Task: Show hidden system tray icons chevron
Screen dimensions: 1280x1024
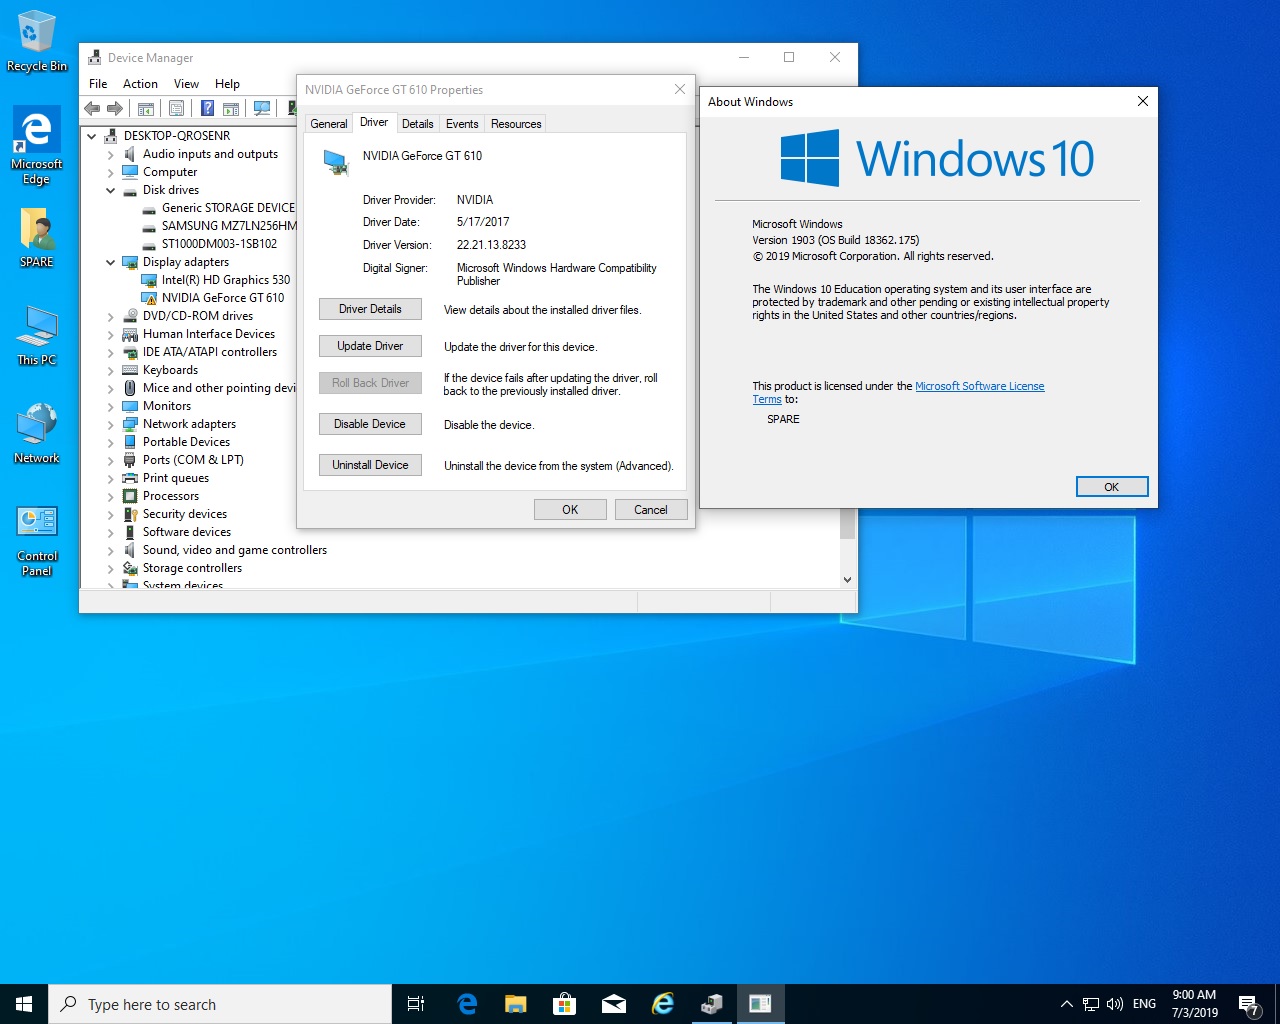Action: (1066, 1004)
